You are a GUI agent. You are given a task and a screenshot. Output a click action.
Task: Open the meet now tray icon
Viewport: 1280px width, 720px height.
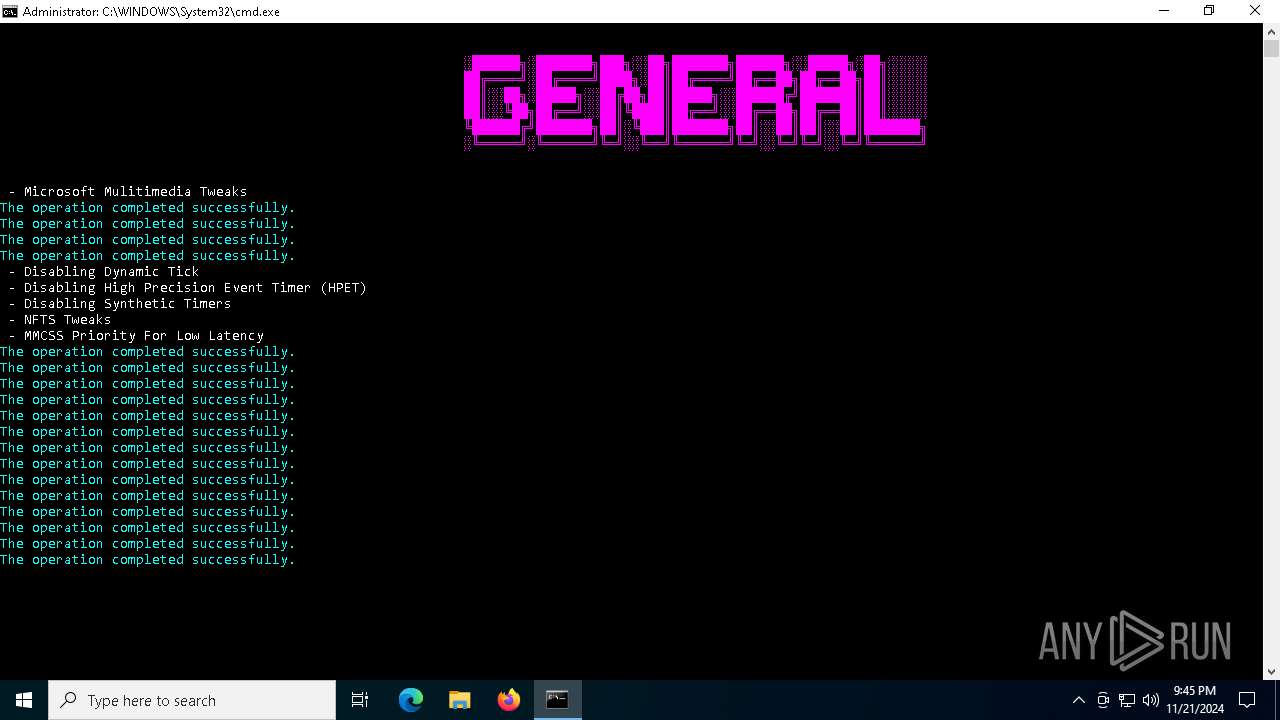pos(1103,700)
